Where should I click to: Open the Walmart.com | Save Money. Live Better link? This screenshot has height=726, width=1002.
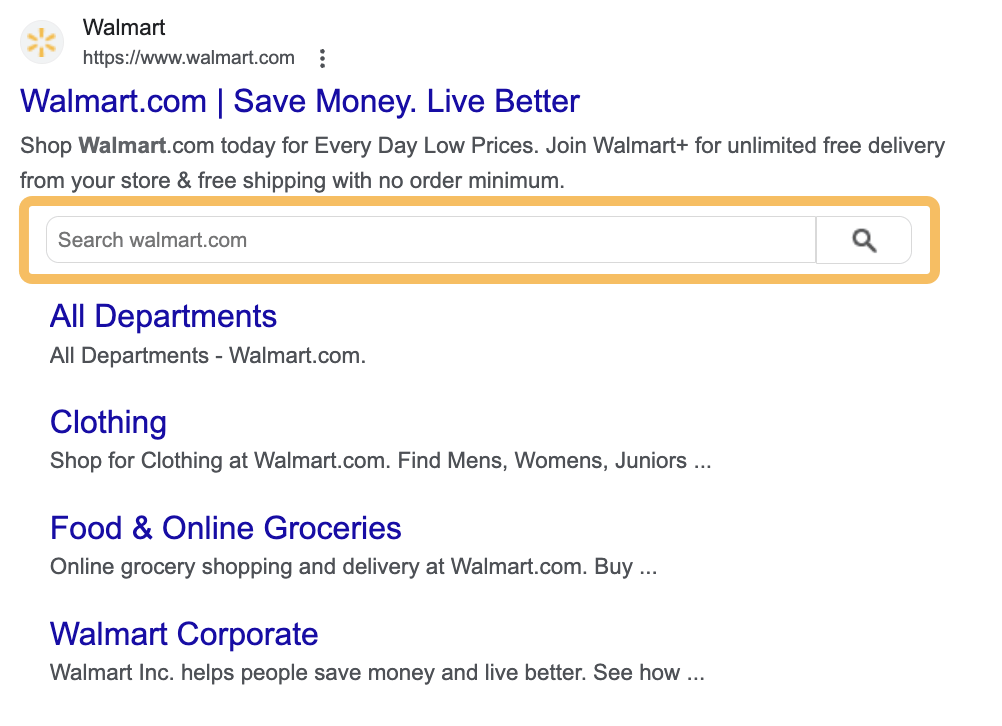[299, 101]
